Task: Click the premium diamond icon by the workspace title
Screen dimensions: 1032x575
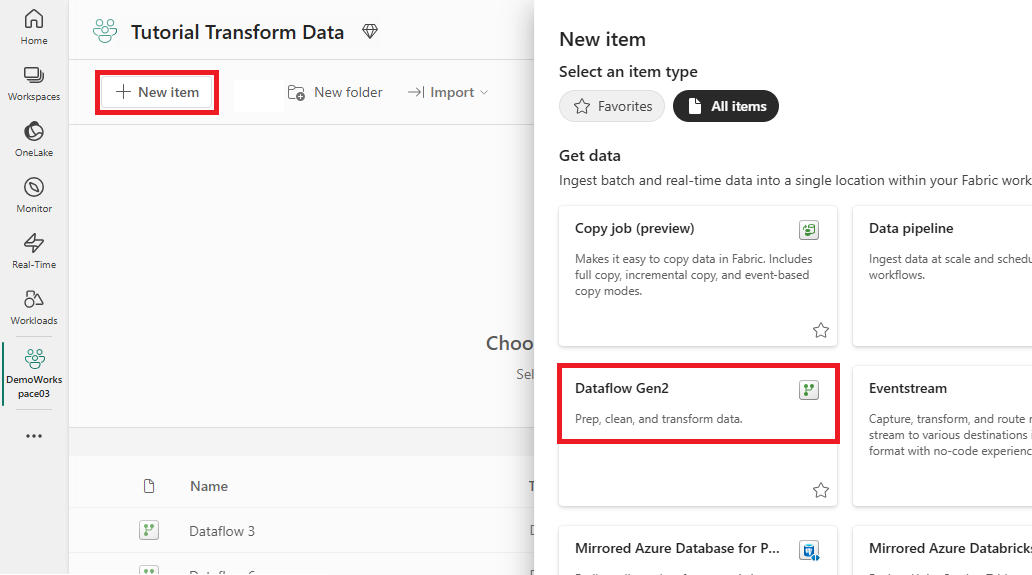Action: (370, 32)
